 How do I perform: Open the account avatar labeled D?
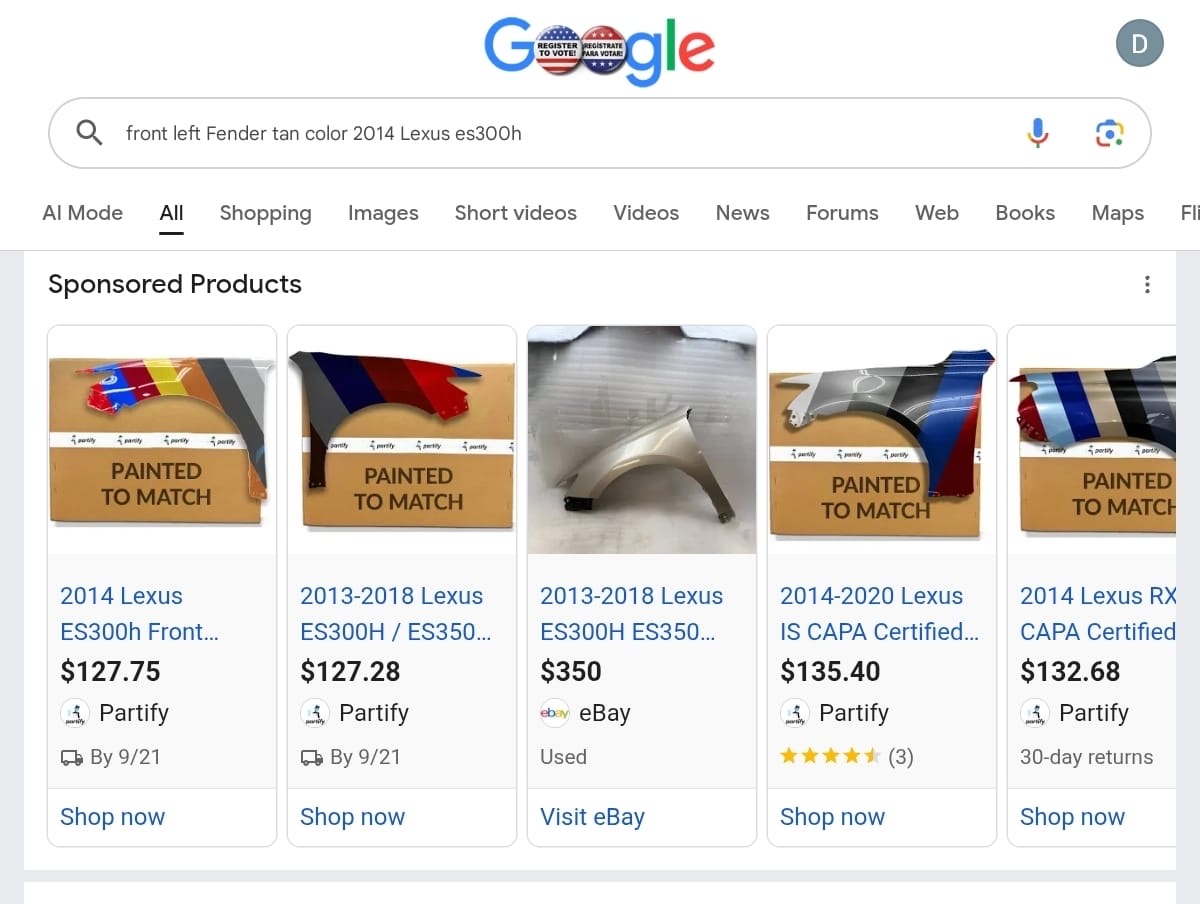(1139, 44)
